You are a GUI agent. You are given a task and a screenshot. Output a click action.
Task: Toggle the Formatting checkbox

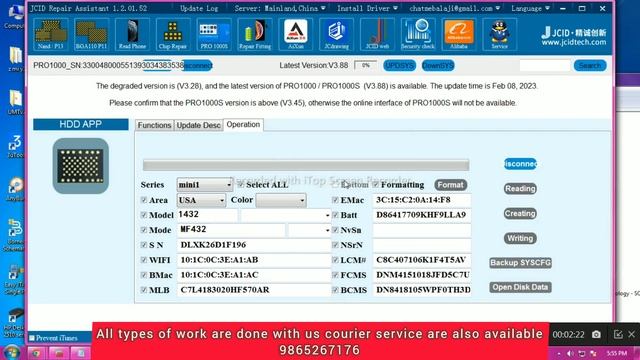click(x=376, y=185)
